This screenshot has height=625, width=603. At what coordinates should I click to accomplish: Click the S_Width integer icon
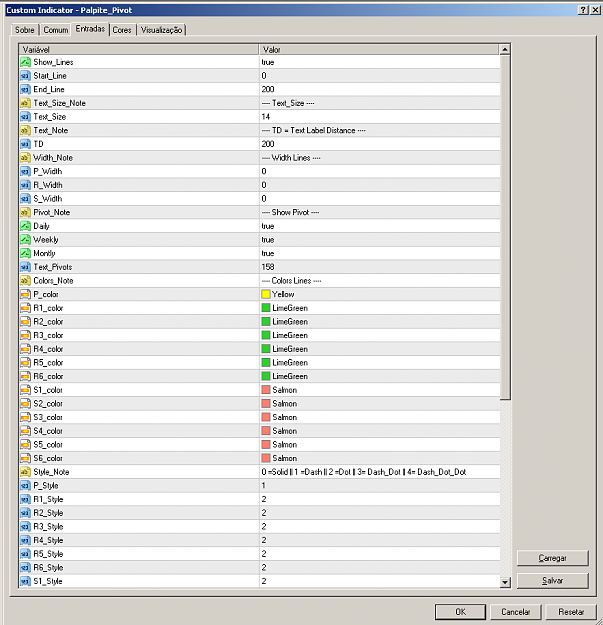point(26,199)
